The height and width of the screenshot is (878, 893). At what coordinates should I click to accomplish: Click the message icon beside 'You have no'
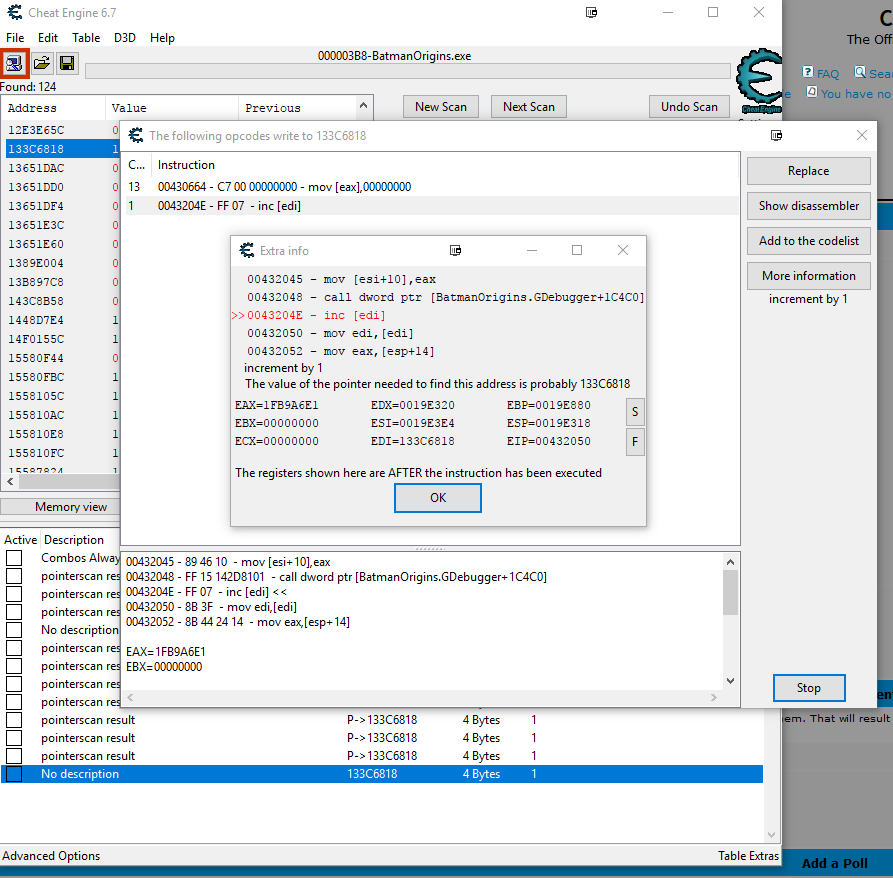[812, 92]
